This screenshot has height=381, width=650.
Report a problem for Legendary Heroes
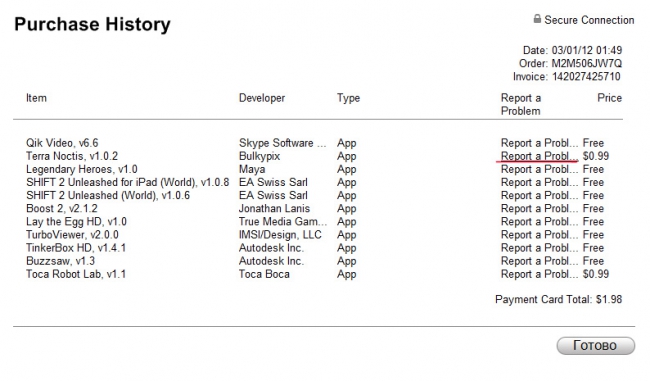(x=539, y=170)
